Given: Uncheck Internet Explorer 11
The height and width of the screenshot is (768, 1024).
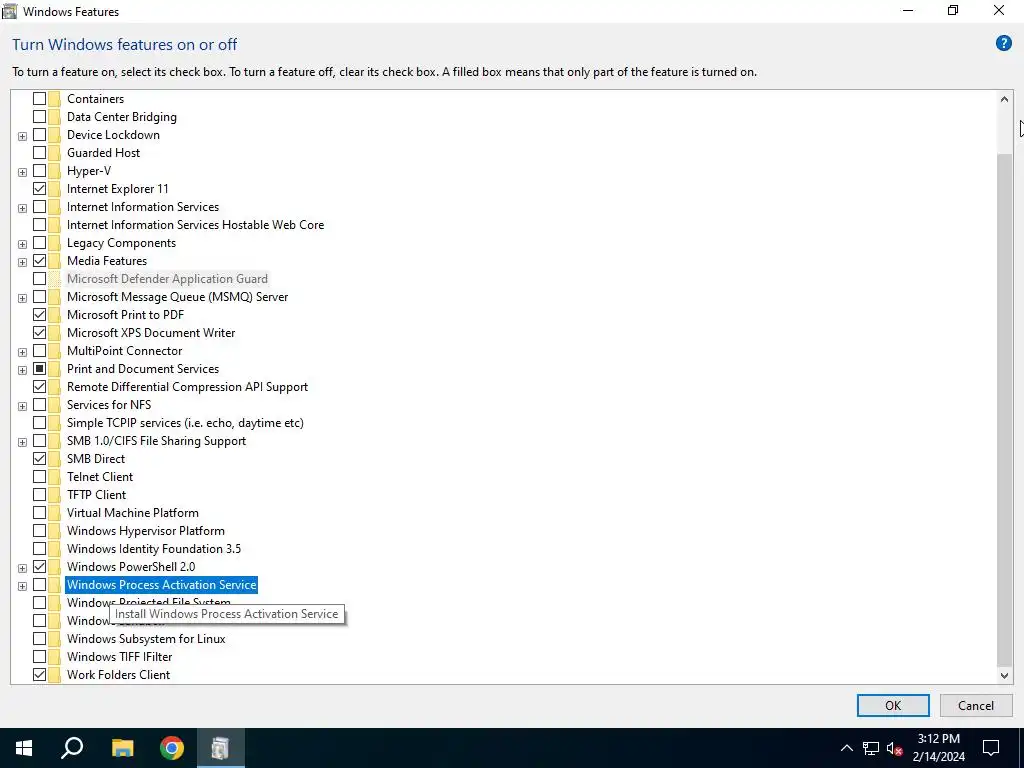Looking at the screenshot, I should (x=39, y=189).
